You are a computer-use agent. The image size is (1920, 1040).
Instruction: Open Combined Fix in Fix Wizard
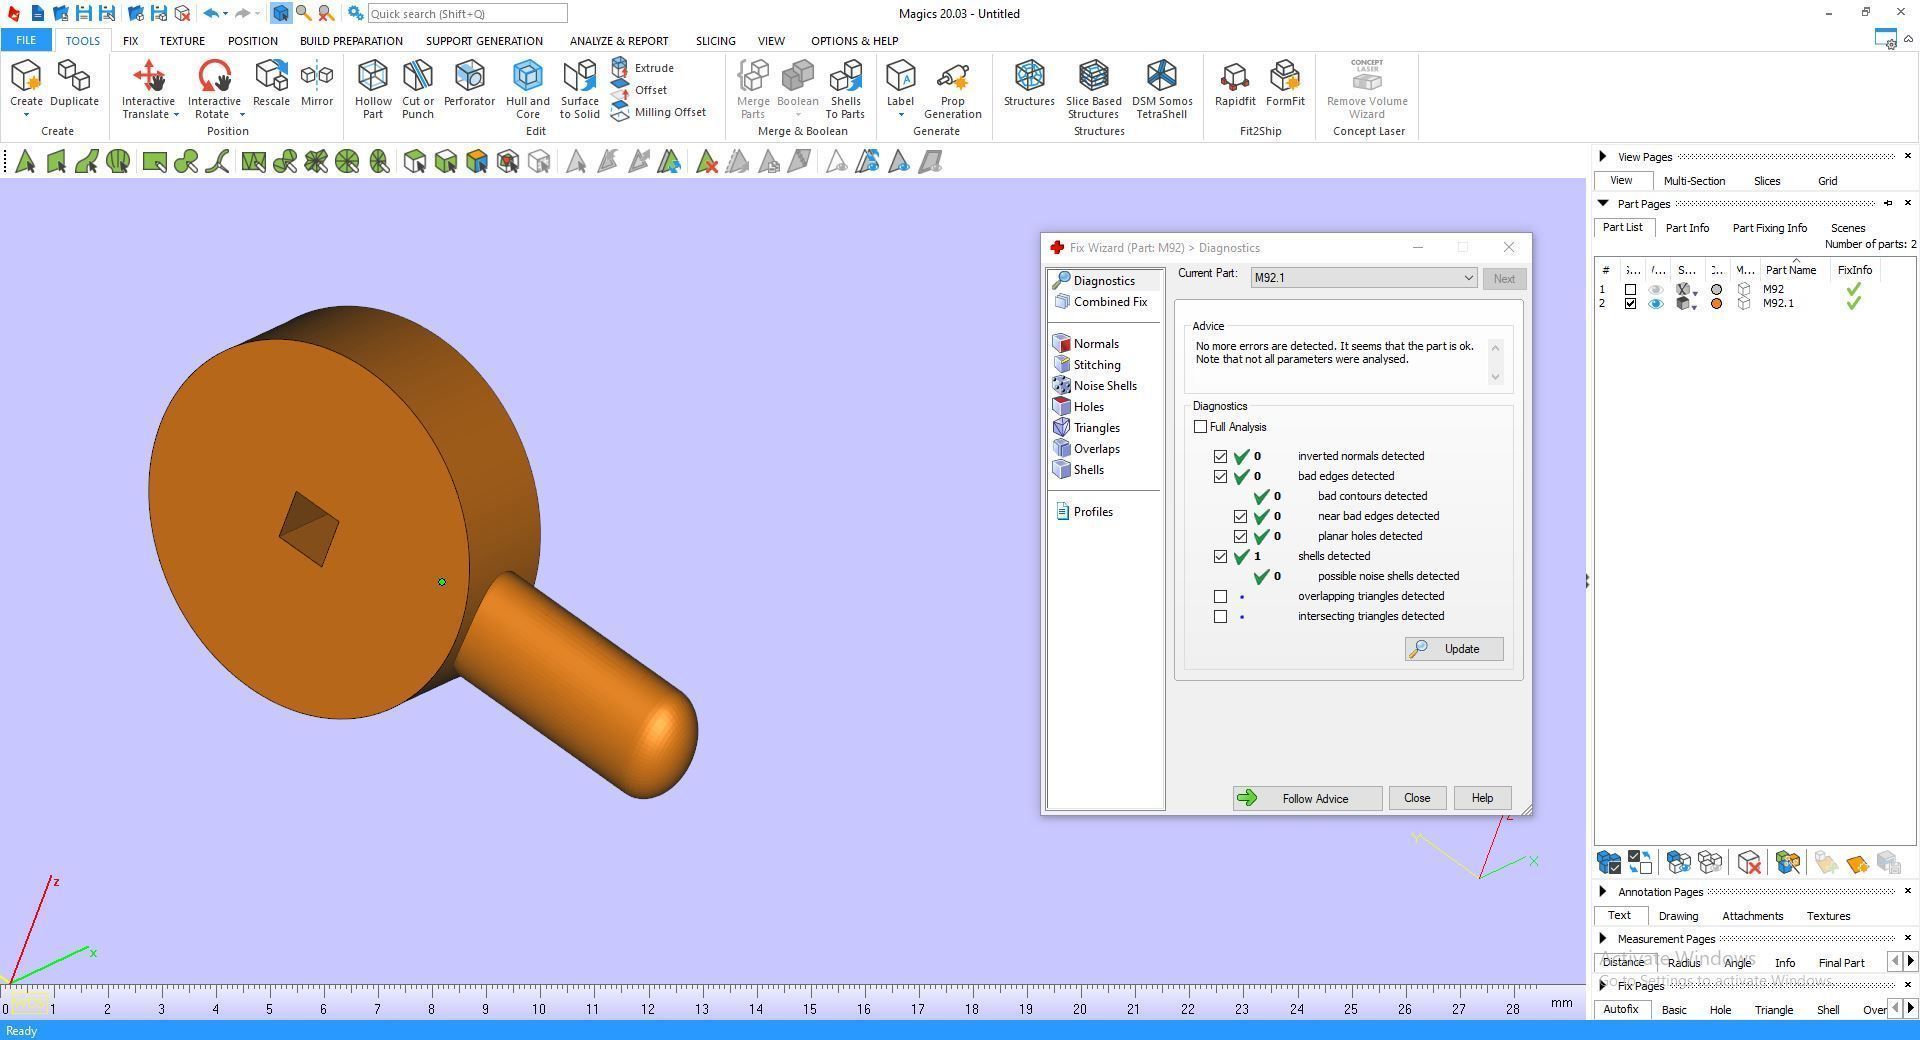pyautogui.click(x=1101, y=302)
